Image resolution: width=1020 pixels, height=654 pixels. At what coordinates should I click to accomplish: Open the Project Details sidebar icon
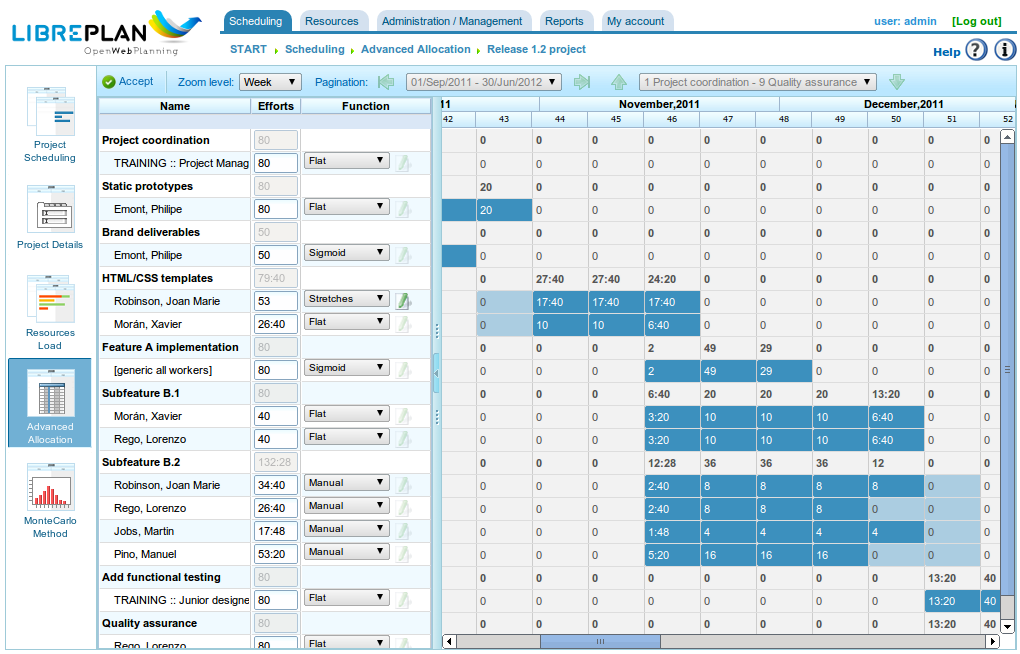pos(50,209)
